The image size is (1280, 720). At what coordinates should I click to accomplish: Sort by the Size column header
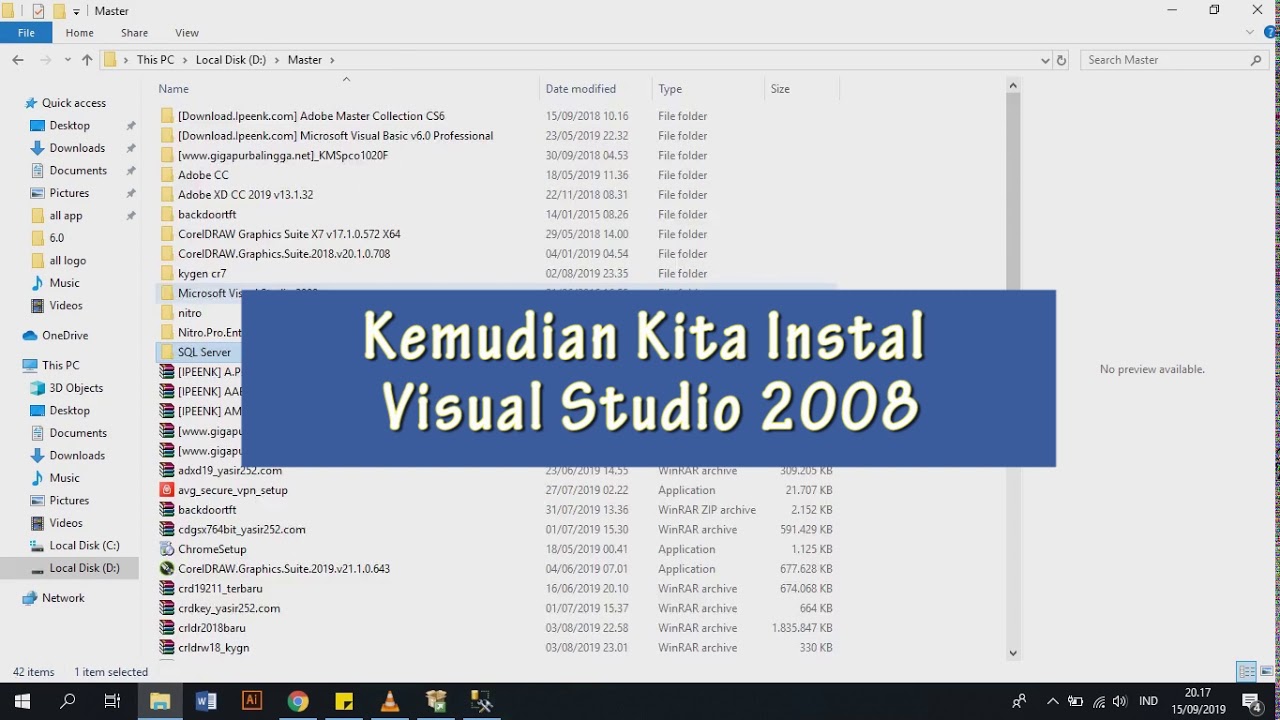[802, 89]
